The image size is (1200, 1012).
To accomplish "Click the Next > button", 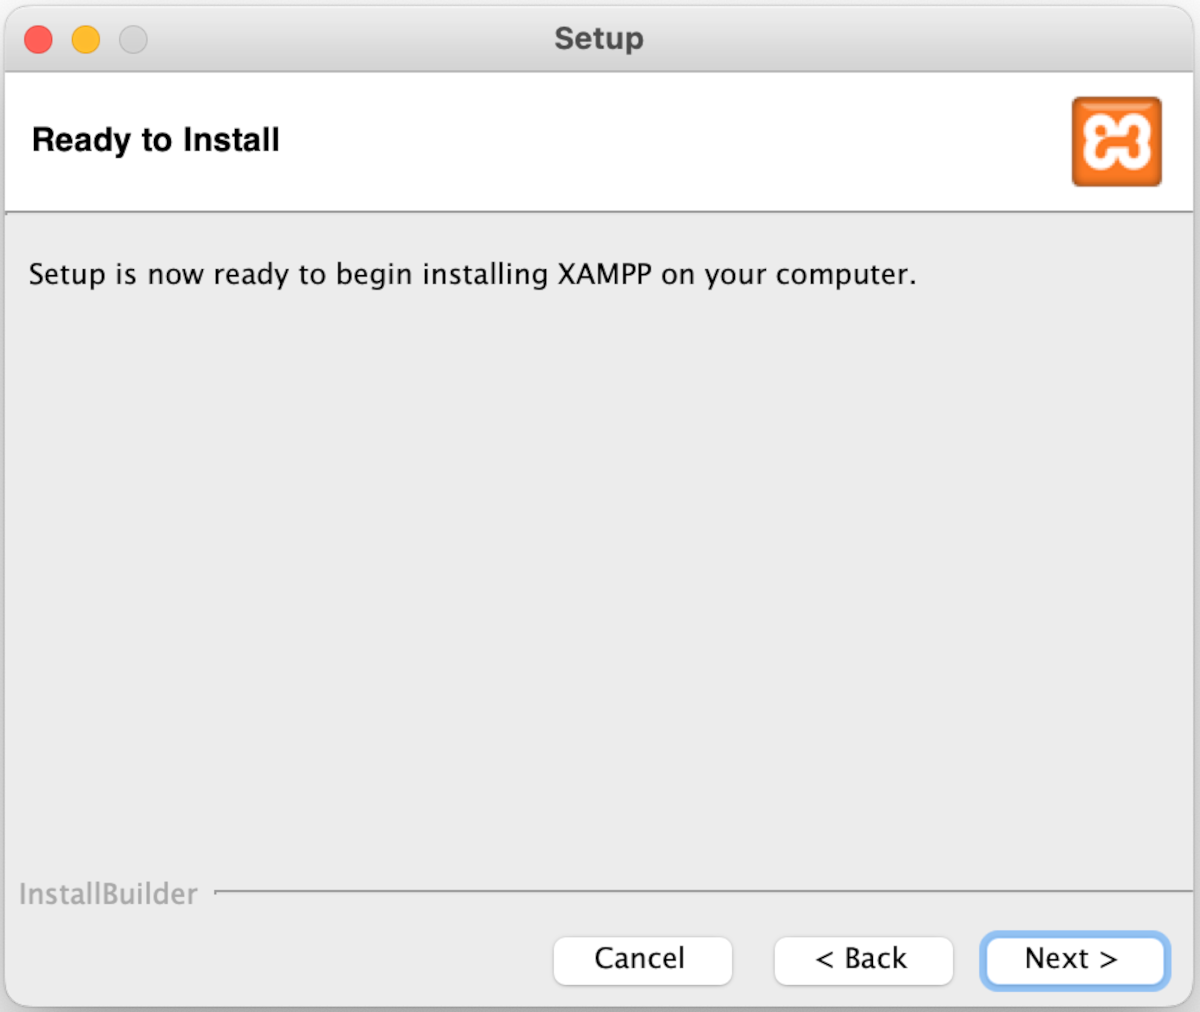I will [1073, 960].
